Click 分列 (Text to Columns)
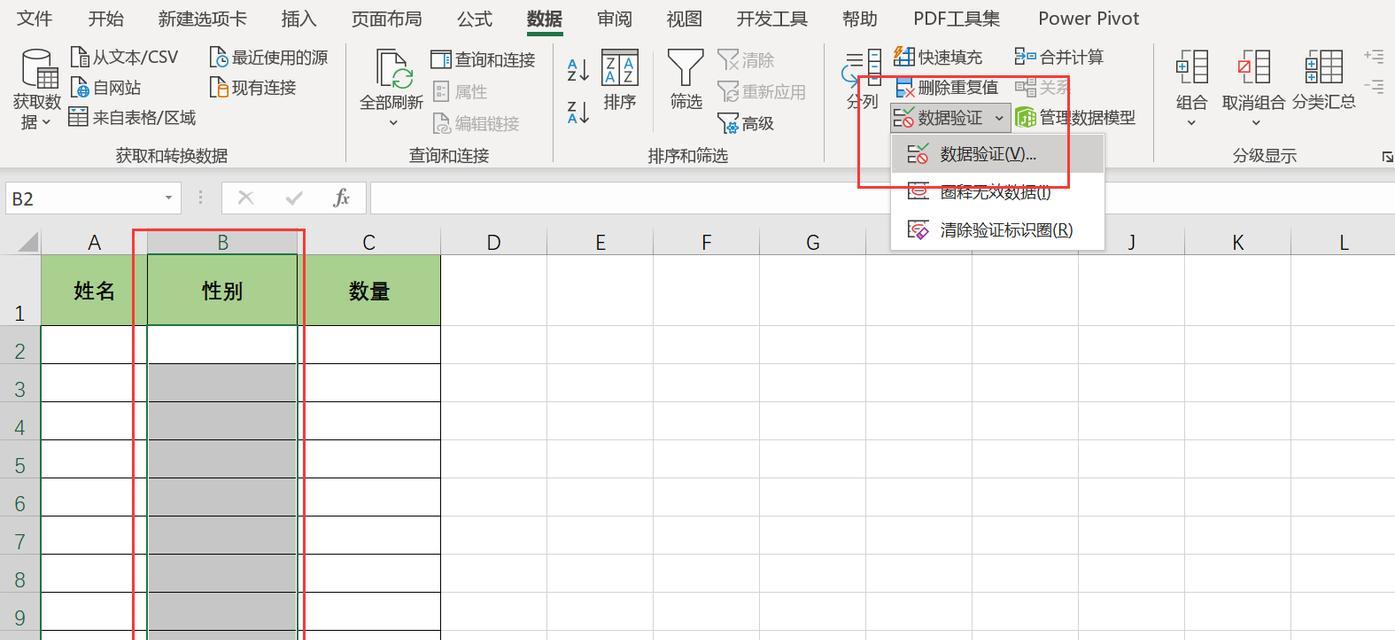This screenshot has height=640, width=1395. tap(861, 80)
